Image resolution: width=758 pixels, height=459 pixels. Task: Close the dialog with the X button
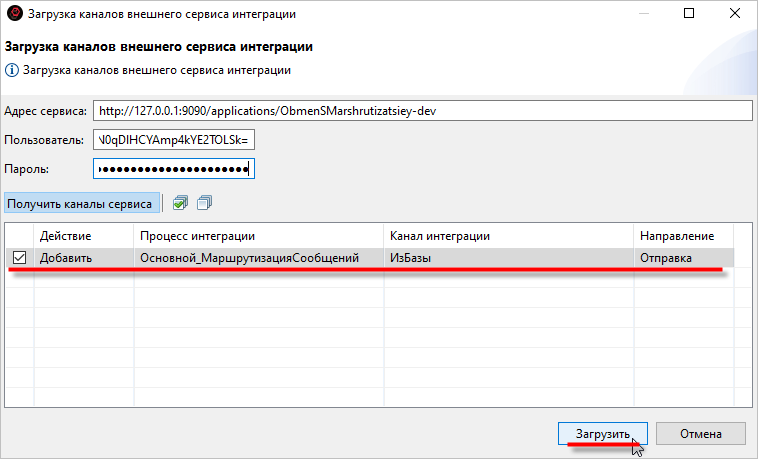coord(734,15)
